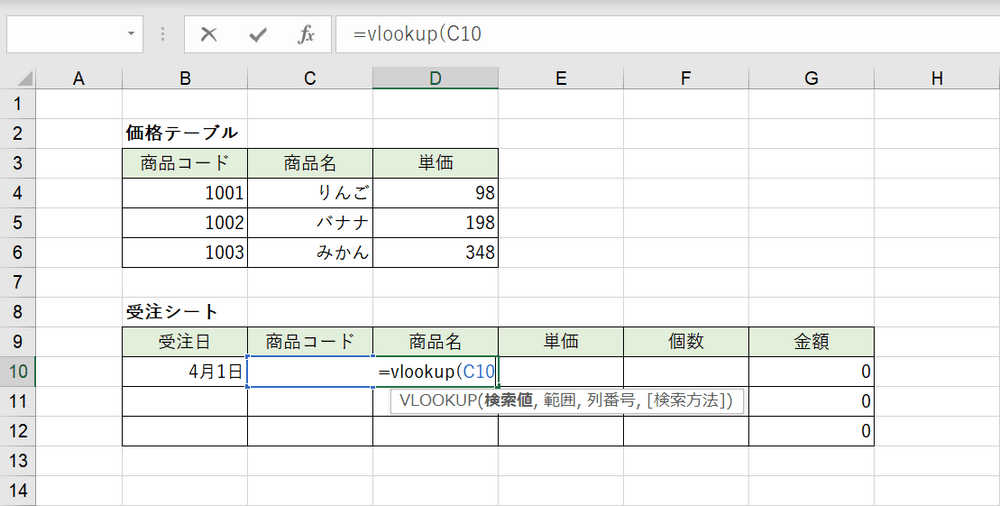Click the editing cell =vlookup(C10

(x=436, y=371)
